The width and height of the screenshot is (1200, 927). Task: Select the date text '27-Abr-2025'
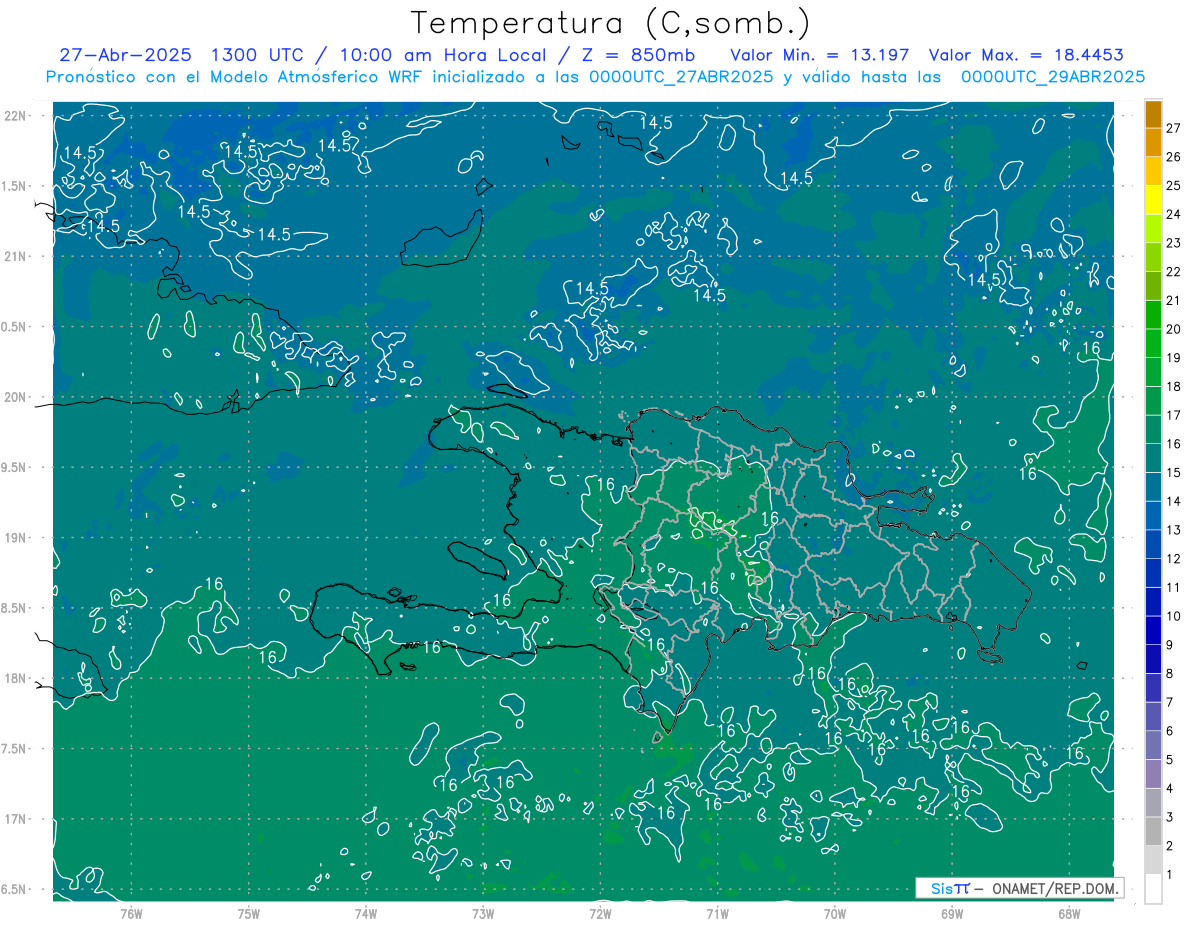[125, 55]
